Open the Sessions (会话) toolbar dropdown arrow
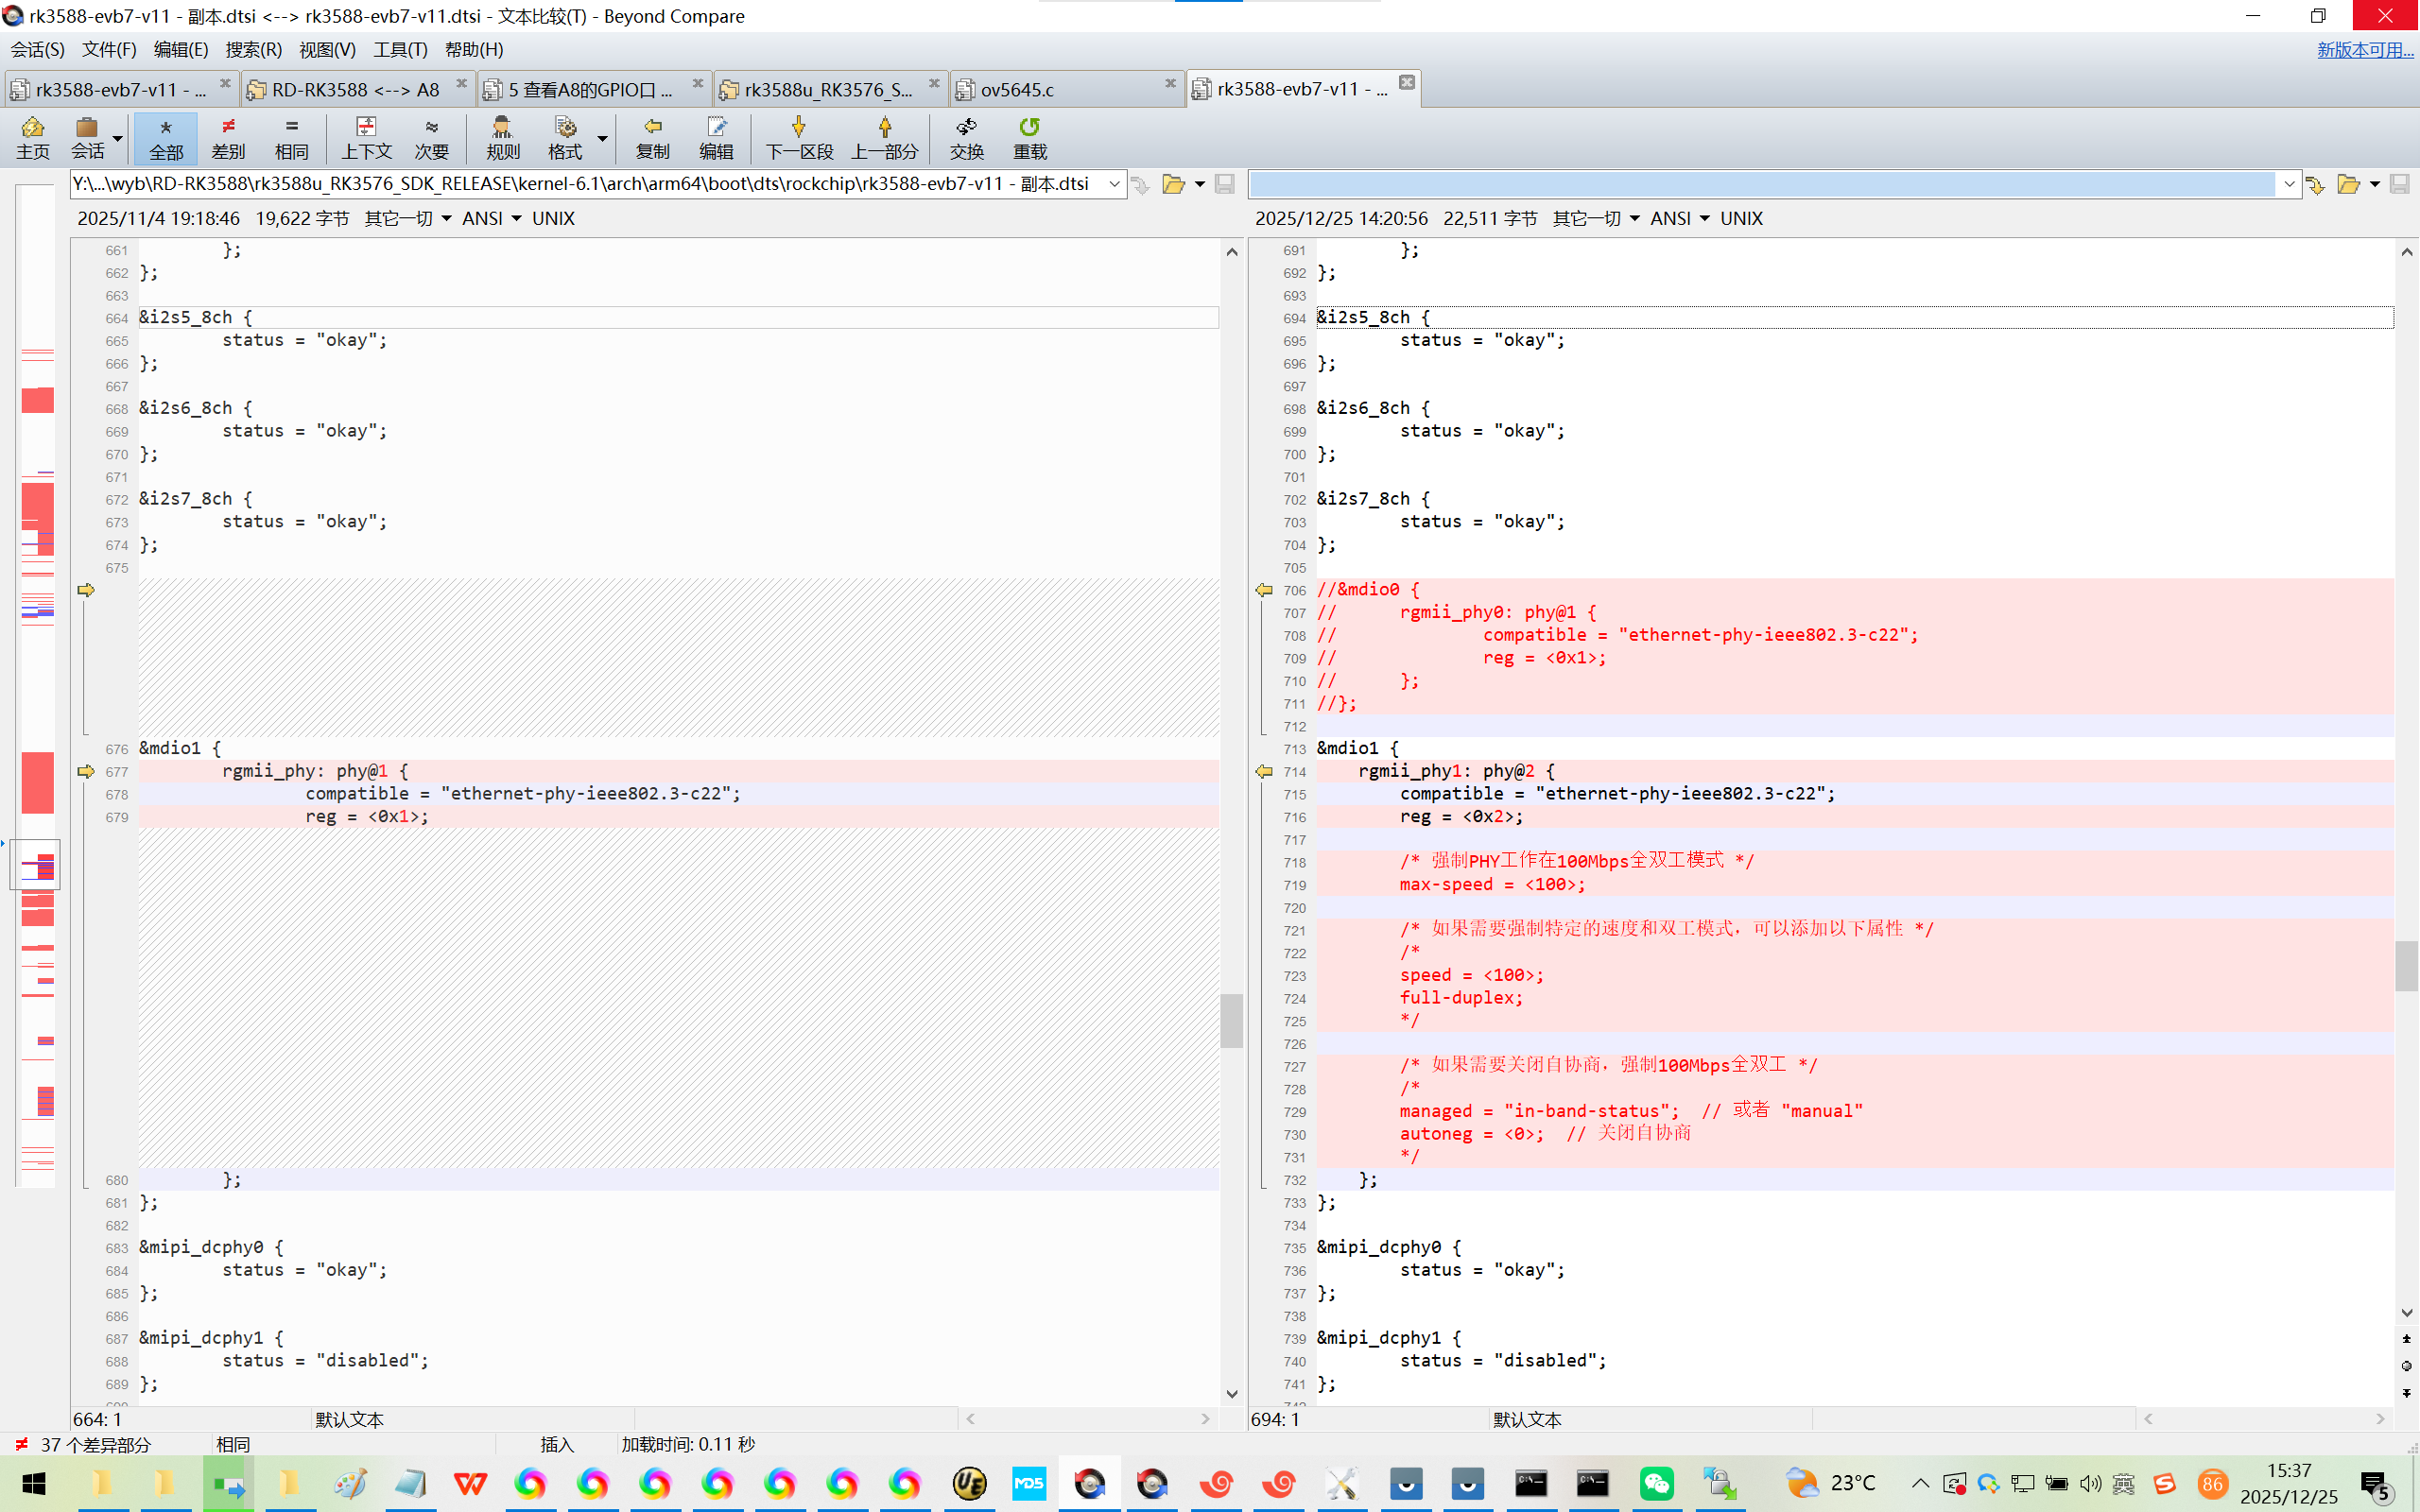The image size is (2420, 1512). (118, 138)
